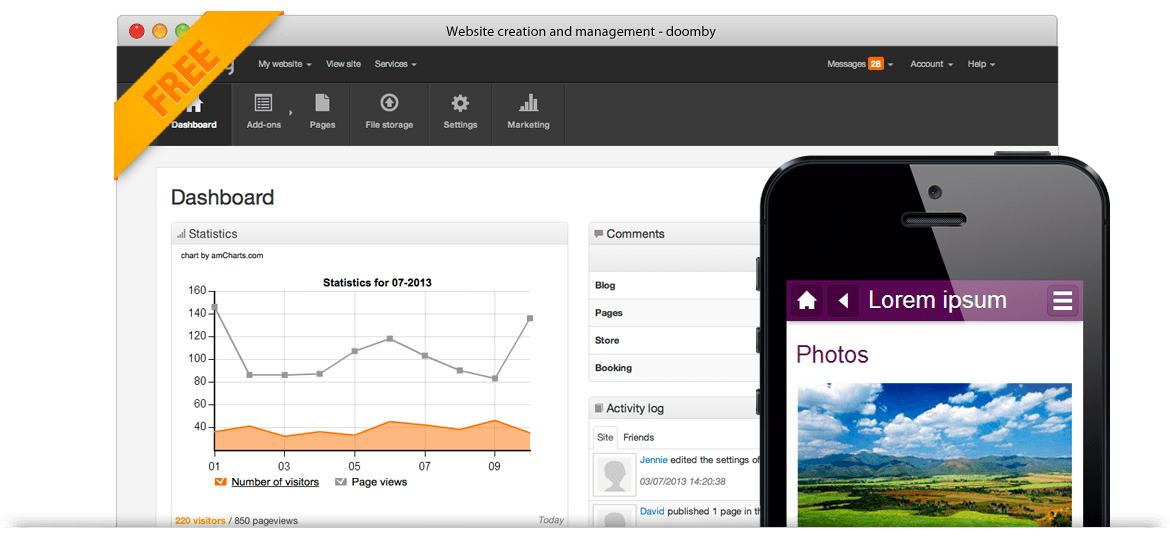Screen dimensions: 1170x550
Task: Click the Comments panel speech icon
Action: (x=598, y=234)
